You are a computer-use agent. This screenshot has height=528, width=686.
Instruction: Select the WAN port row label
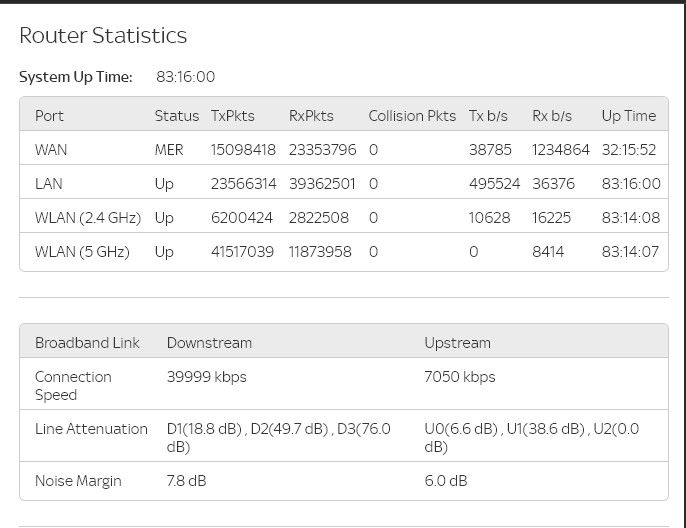pyautogui.click(x=51, y=150)
